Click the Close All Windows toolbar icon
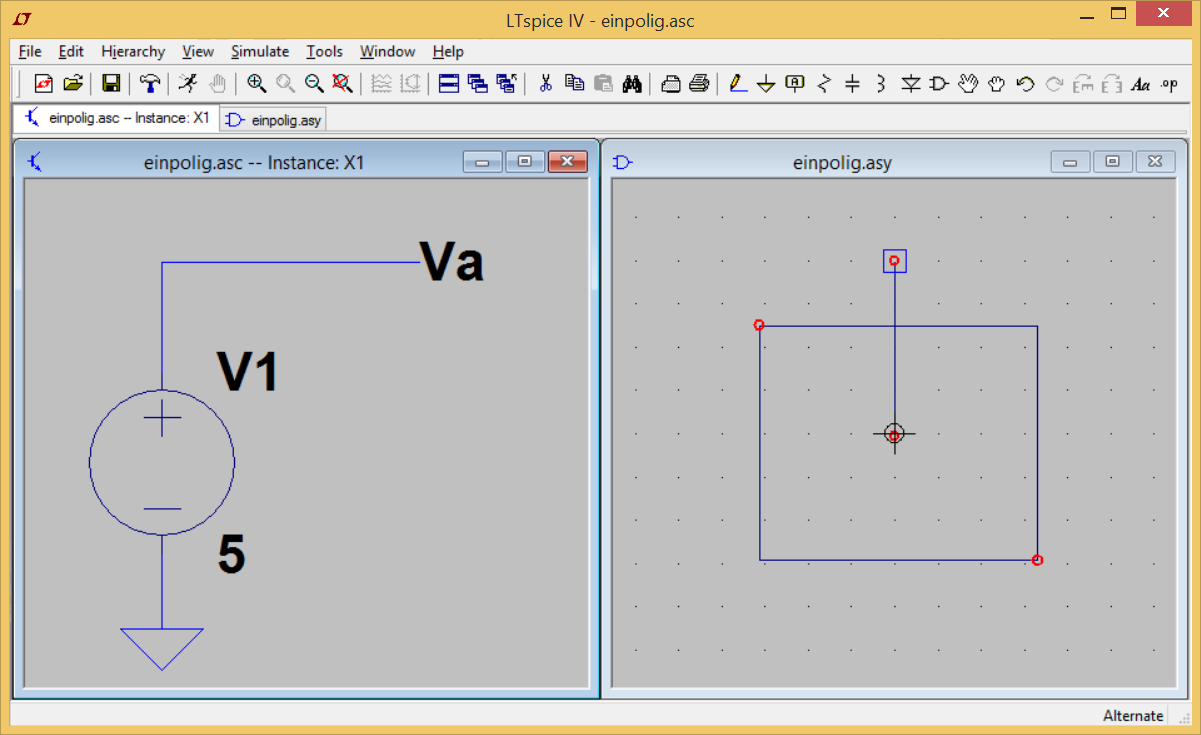The height and width of the screenshot is (735, 1201). (x=506, y=84)
